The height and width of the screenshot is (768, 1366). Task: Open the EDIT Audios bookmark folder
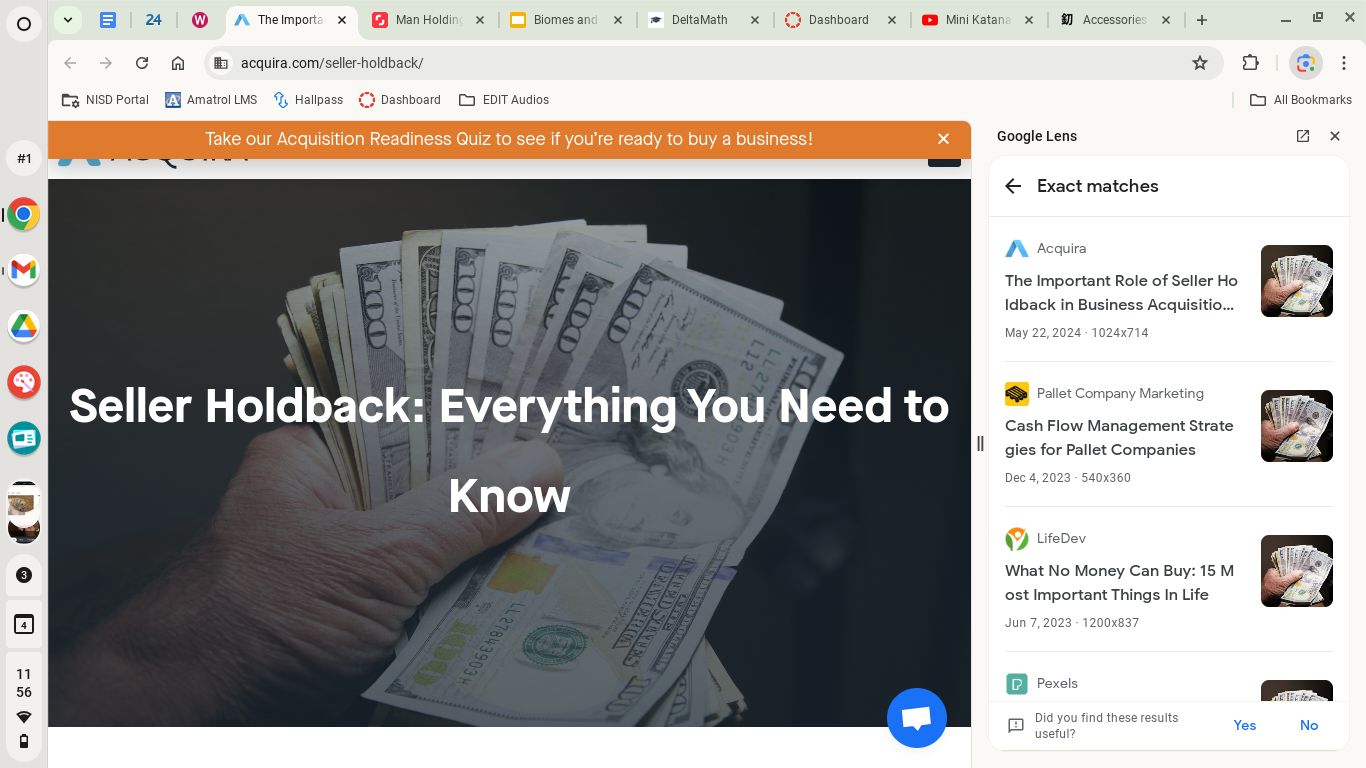504,100
